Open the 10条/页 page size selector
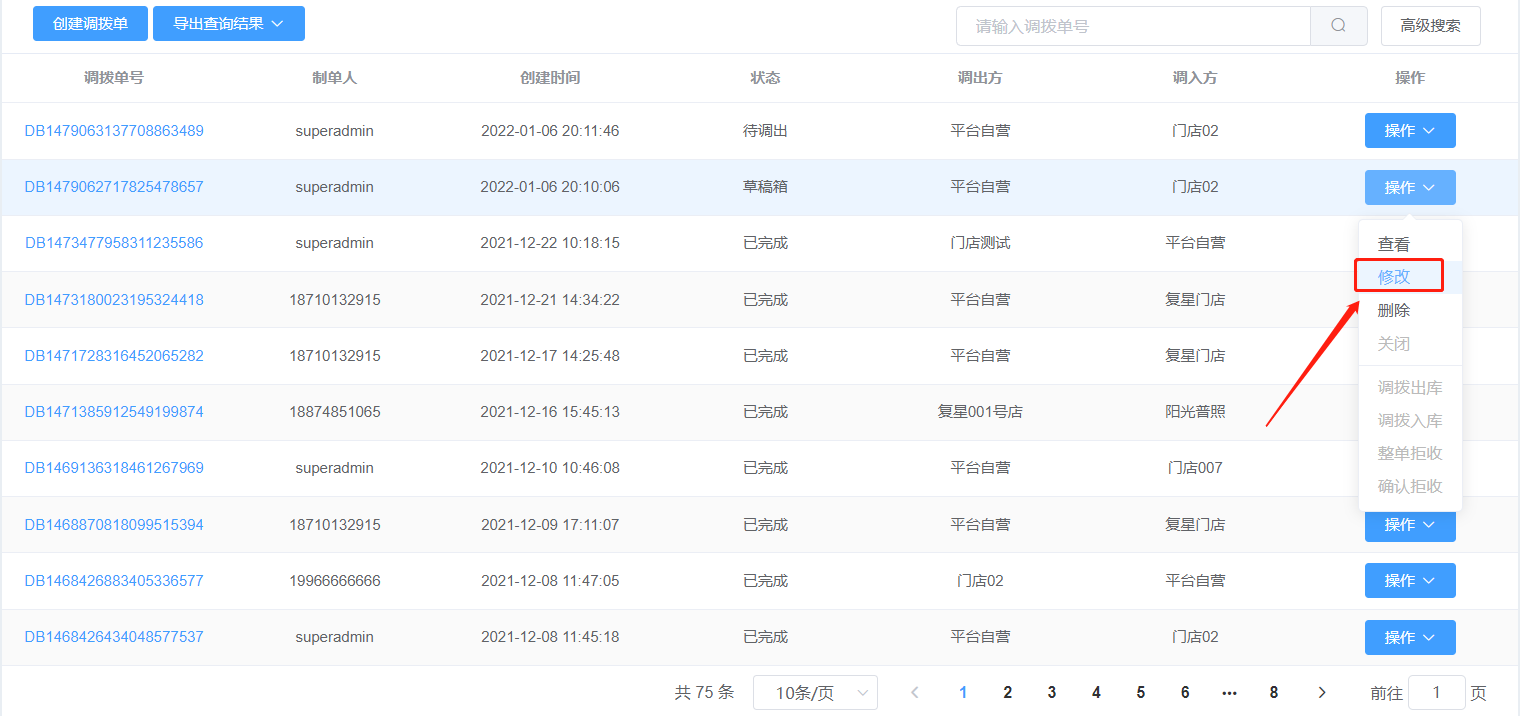 click(815, 693)
